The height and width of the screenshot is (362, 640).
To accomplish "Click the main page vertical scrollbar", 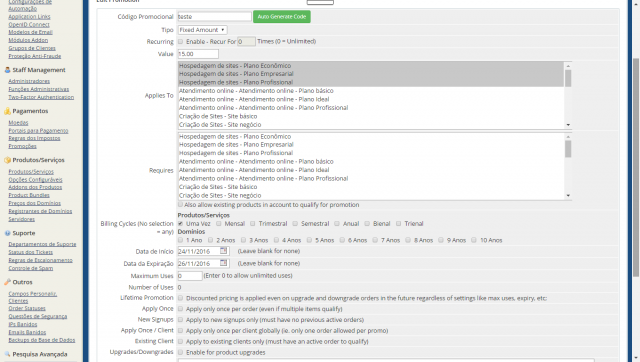I will point(636,167).
